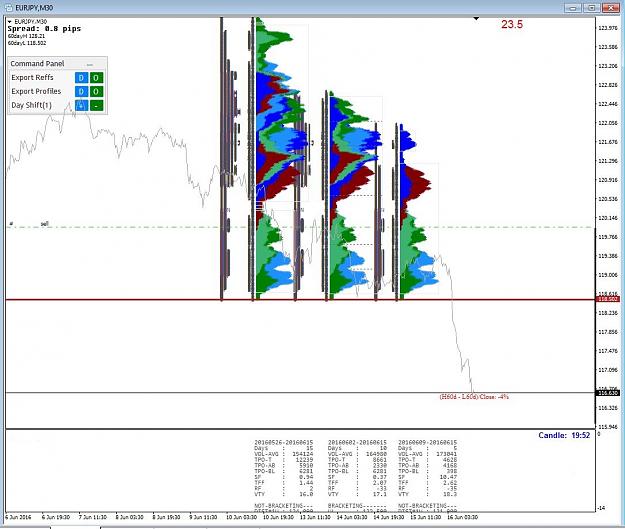Click the EURJPY,M30 window title icon
This screenshot has width=625, height=529.
9,8
